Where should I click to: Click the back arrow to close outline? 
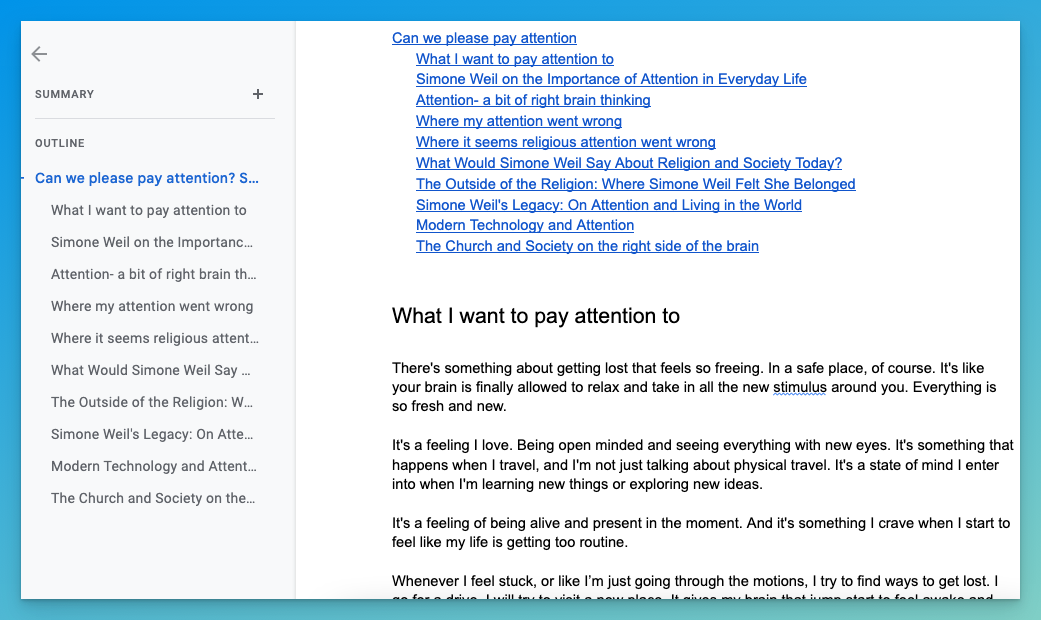[x=39, y=54]
